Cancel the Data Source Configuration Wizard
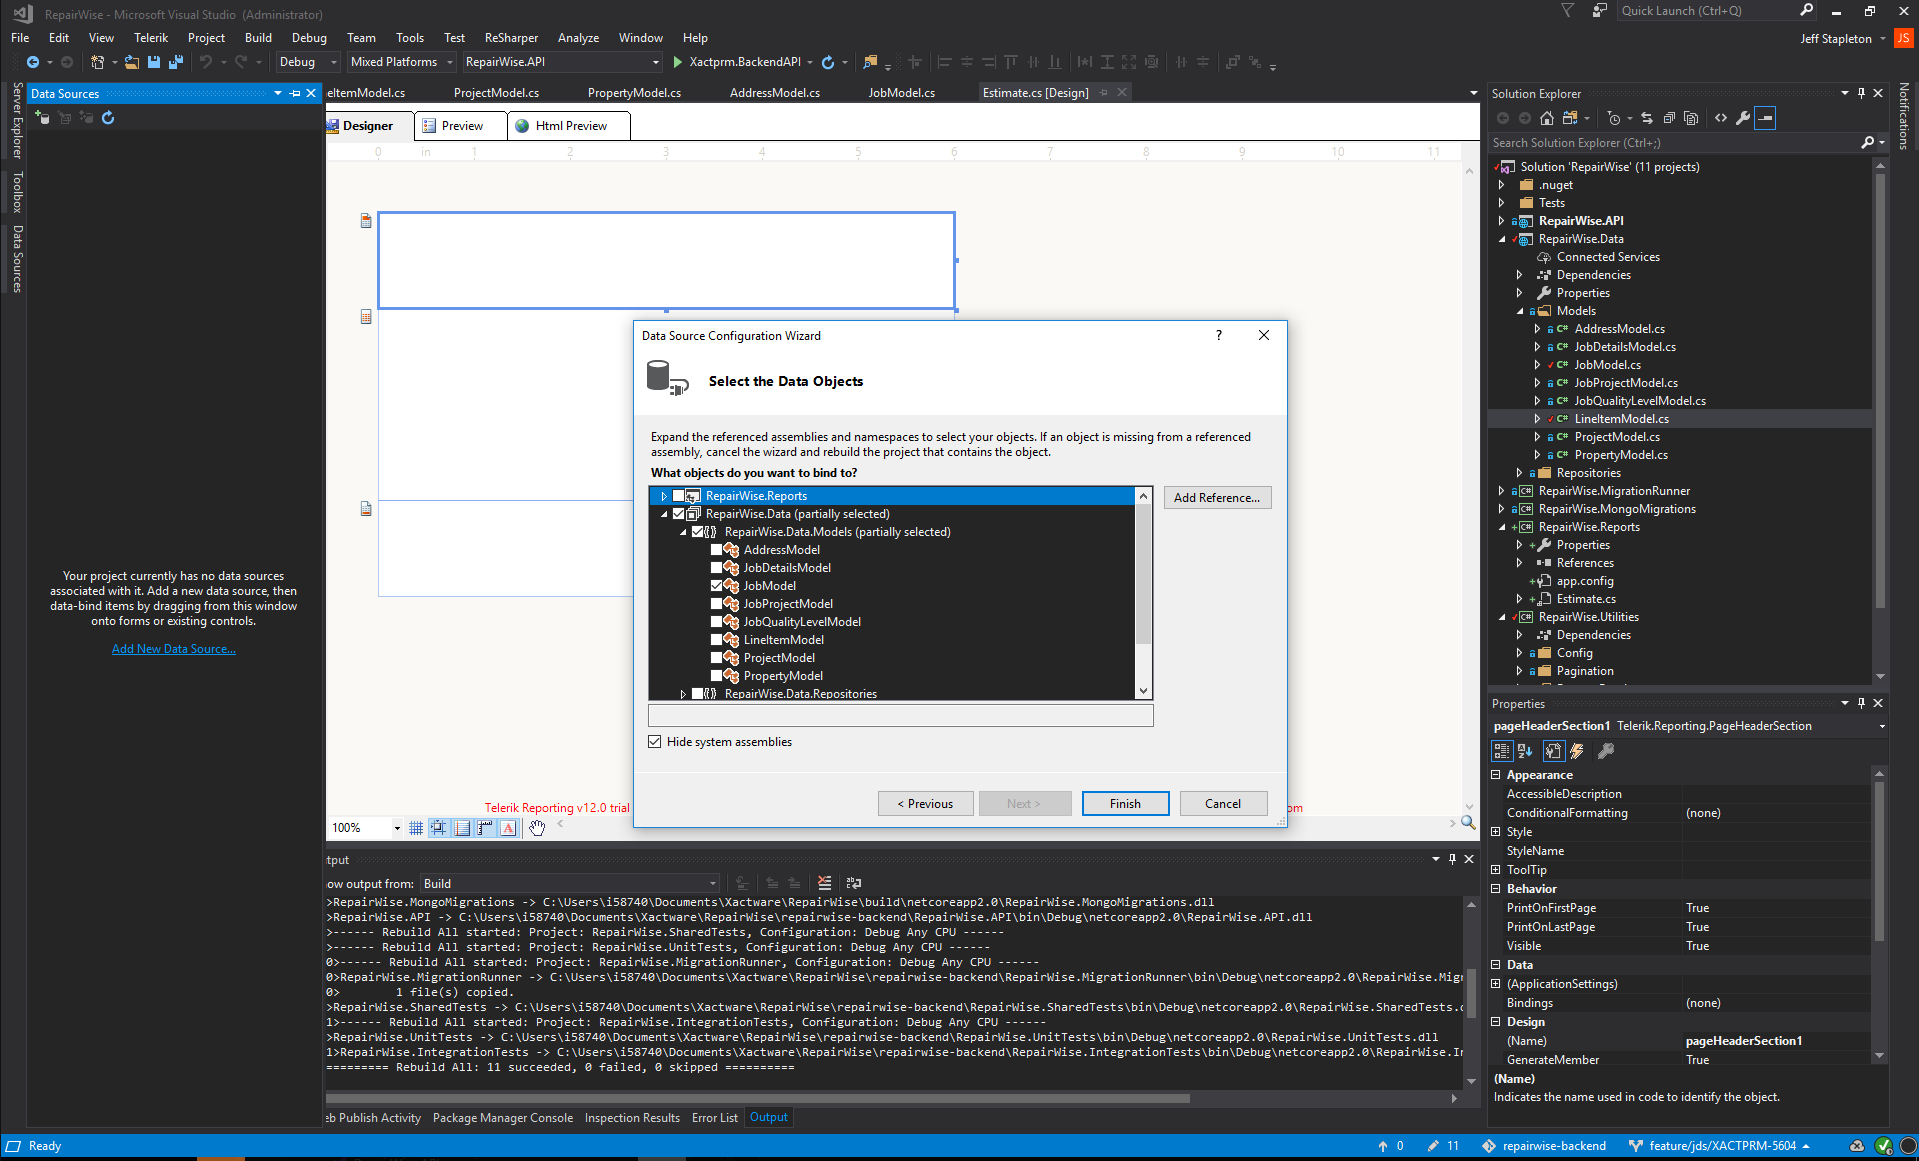Screen dimensions: 1919x1161 pyautogui.click(x=1223, y=804)
